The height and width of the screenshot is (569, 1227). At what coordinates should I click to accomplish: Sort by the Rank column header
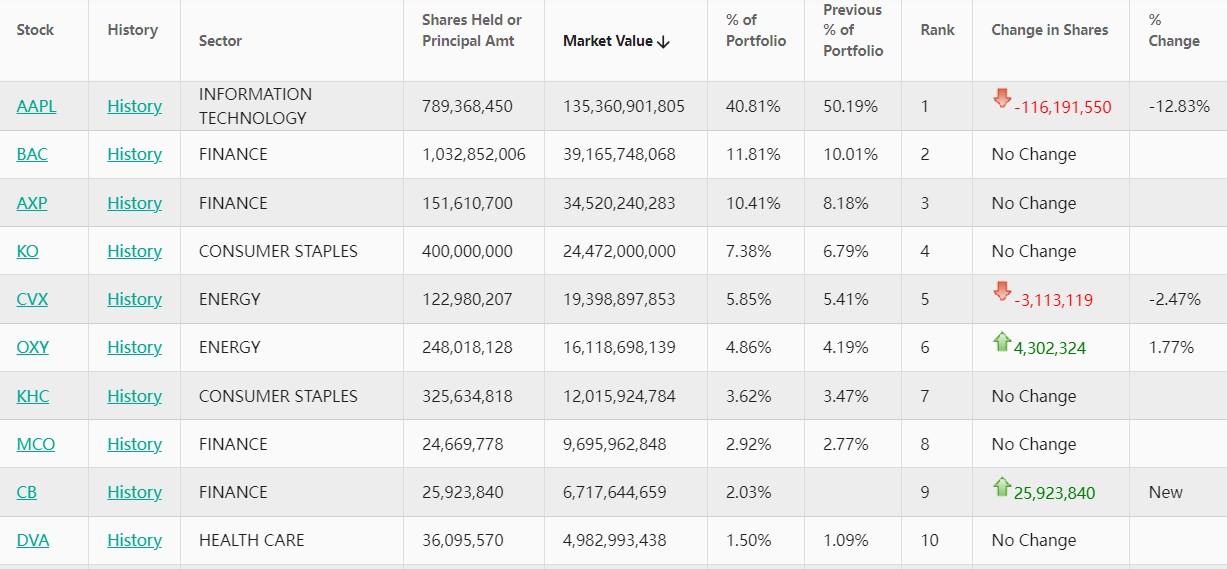coord(937,30)
